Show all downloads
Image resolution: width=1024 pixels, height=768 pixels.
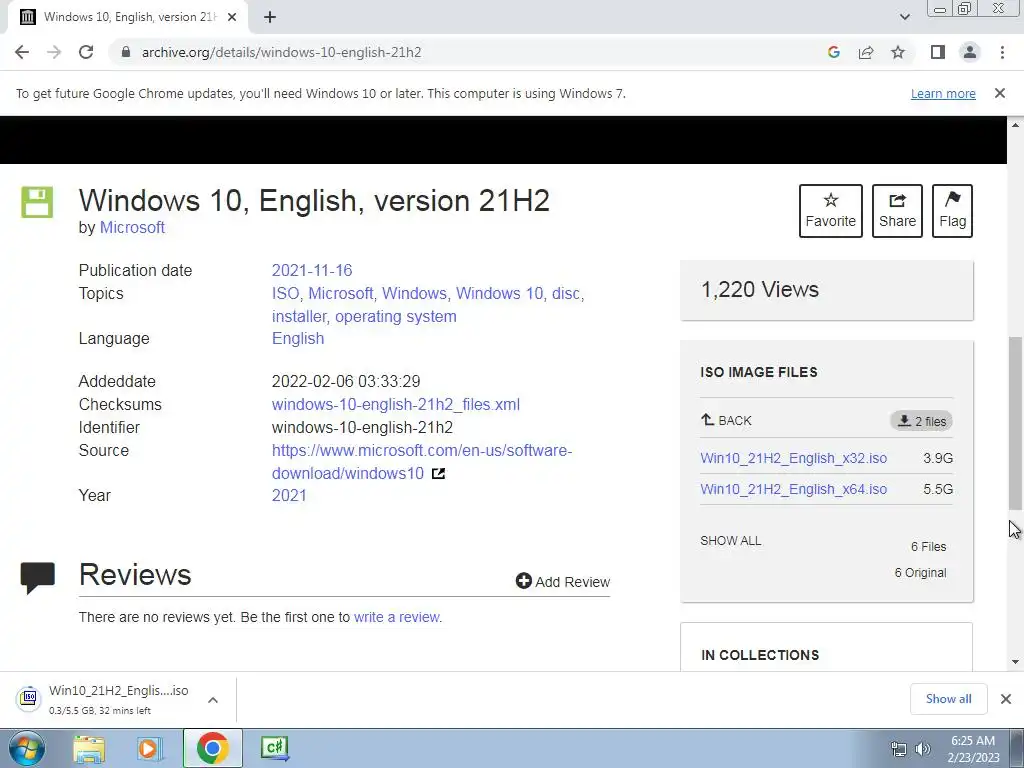pos(948,699)
